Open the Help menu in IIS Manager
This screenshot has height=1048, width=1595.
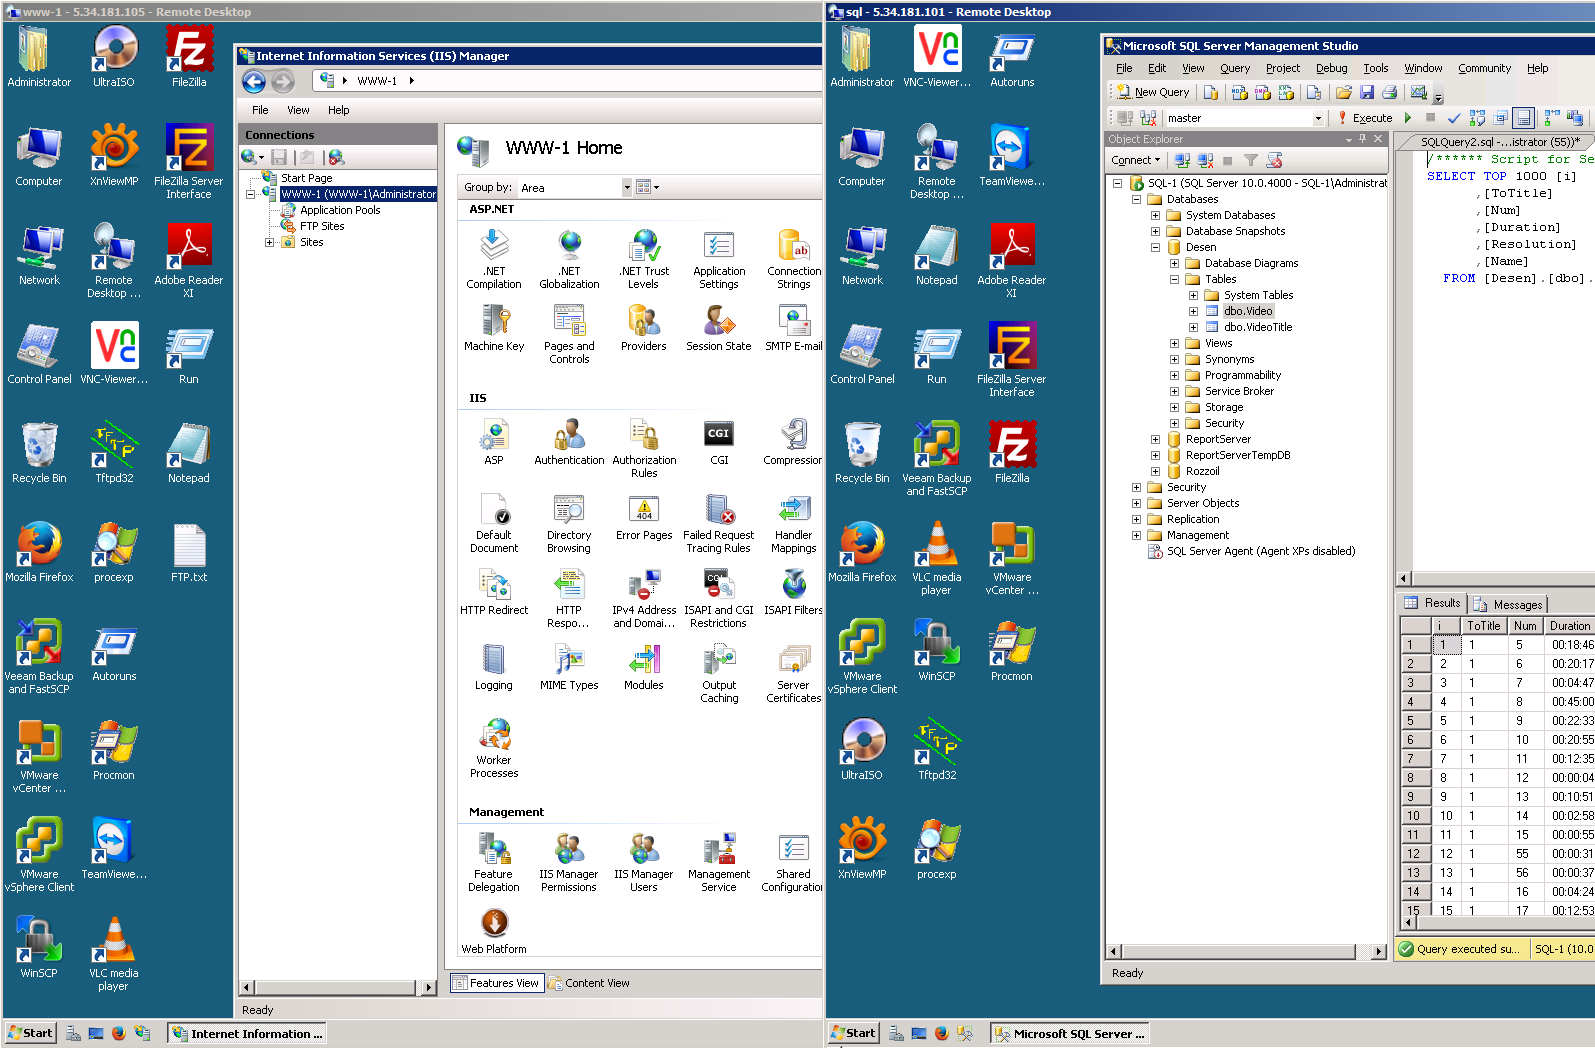338,110
